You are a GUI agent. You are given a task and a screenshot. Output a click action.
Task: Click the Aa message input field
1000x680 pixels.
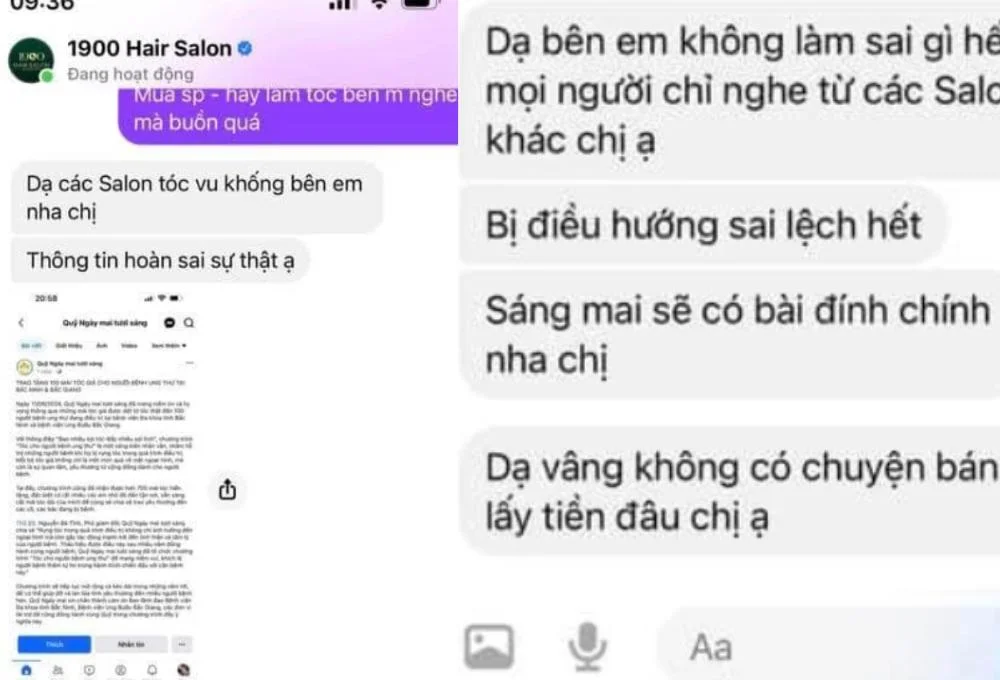(829, 647)
